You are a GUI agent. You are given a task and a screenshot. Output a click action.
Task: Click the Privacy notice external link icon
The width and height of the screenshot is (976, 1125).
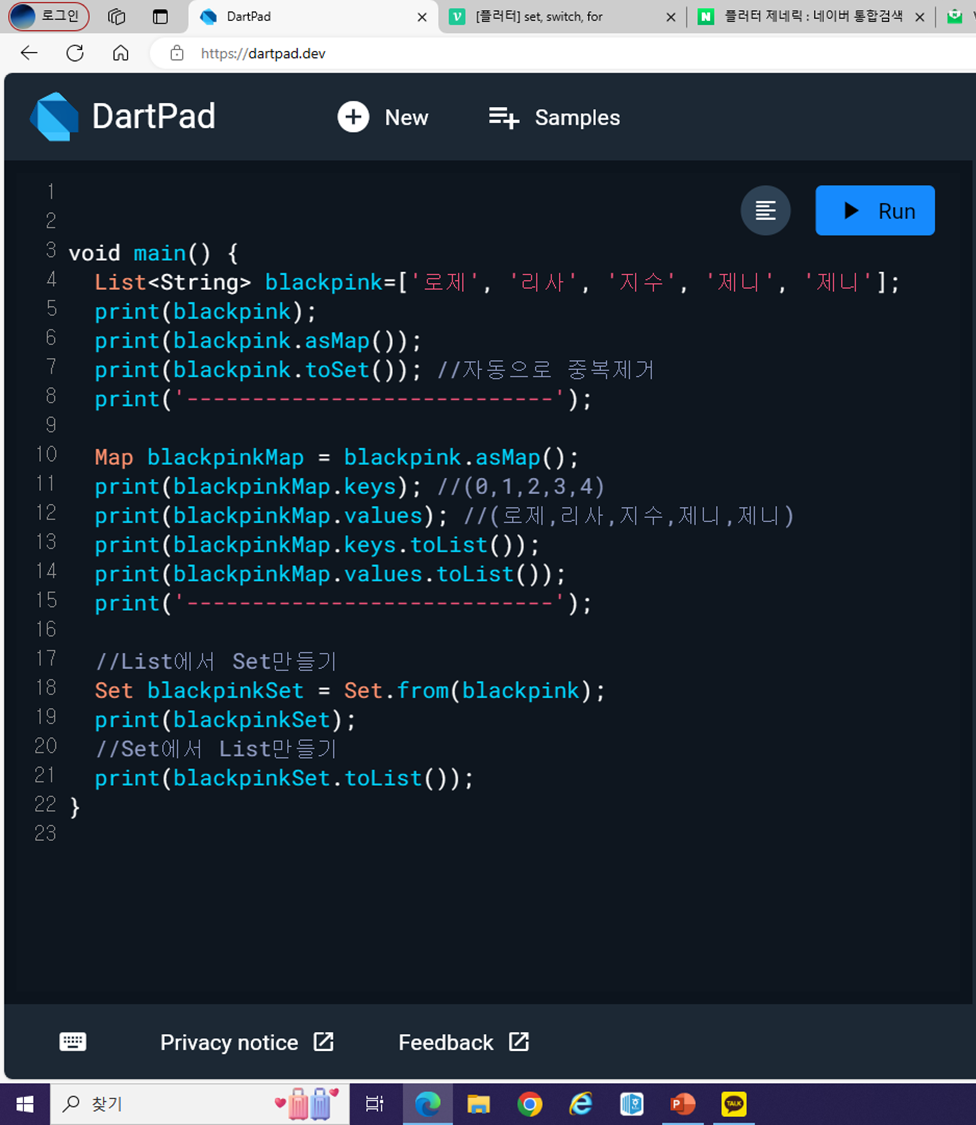[x=324, y=1042]
